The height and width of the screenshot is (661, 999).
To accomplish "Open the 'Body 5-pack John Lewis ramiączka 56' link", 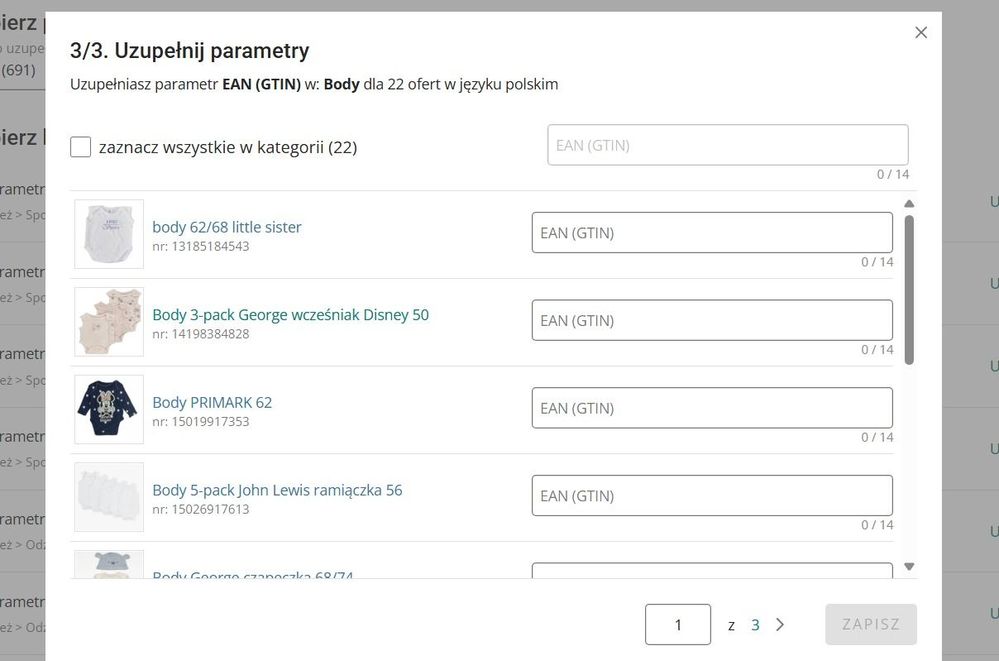I will coord(277,490).
